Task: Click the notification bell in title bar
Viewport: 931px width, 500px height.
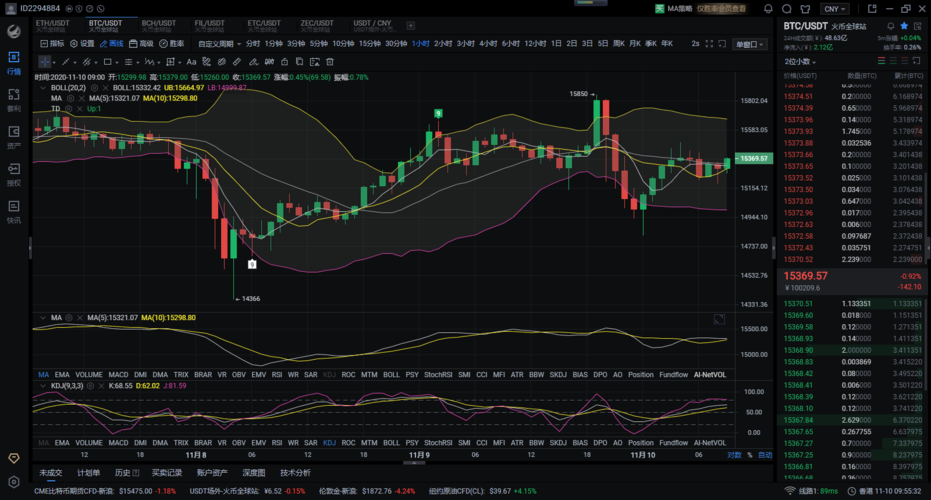Action: (x=768, y=9)
